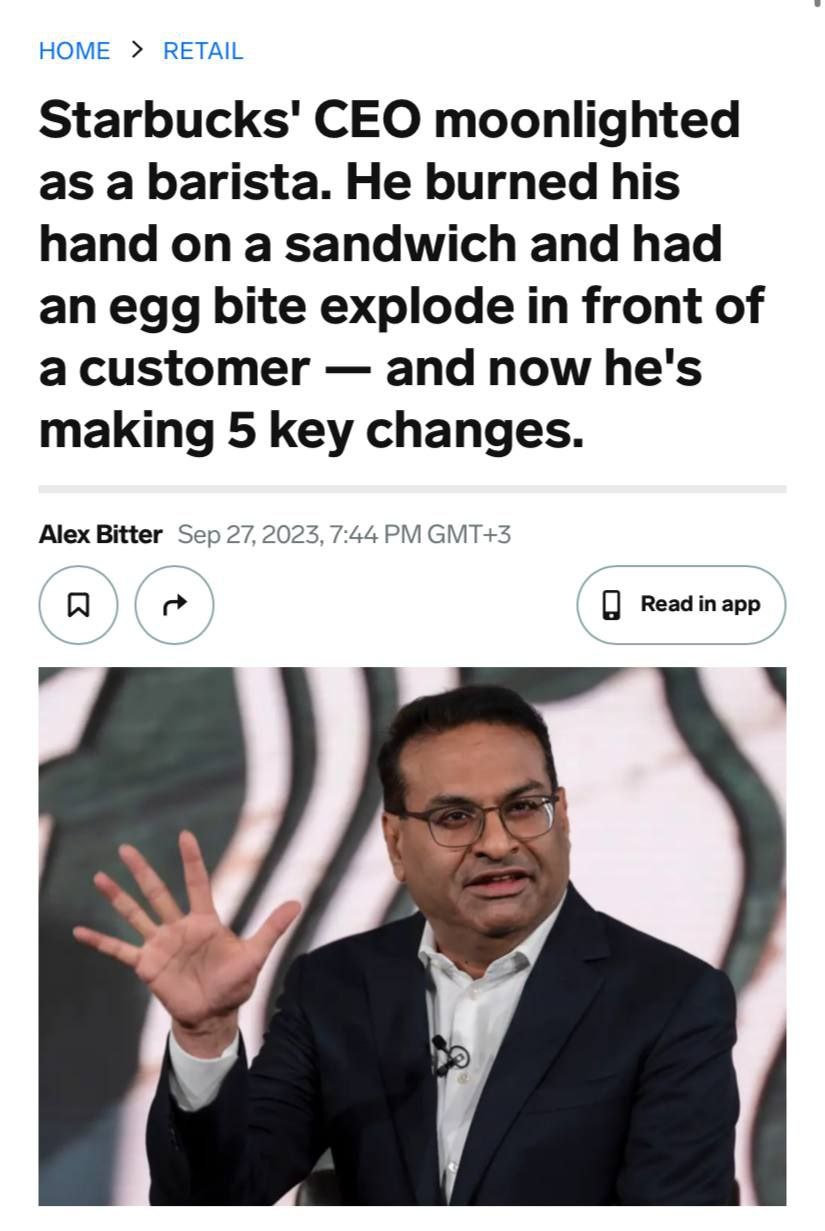The width and height of the screenshot is (825, 1231).
Task: Click "GMT+3" in the publish time
Action: pyautogui.click(x=469, y=534)
